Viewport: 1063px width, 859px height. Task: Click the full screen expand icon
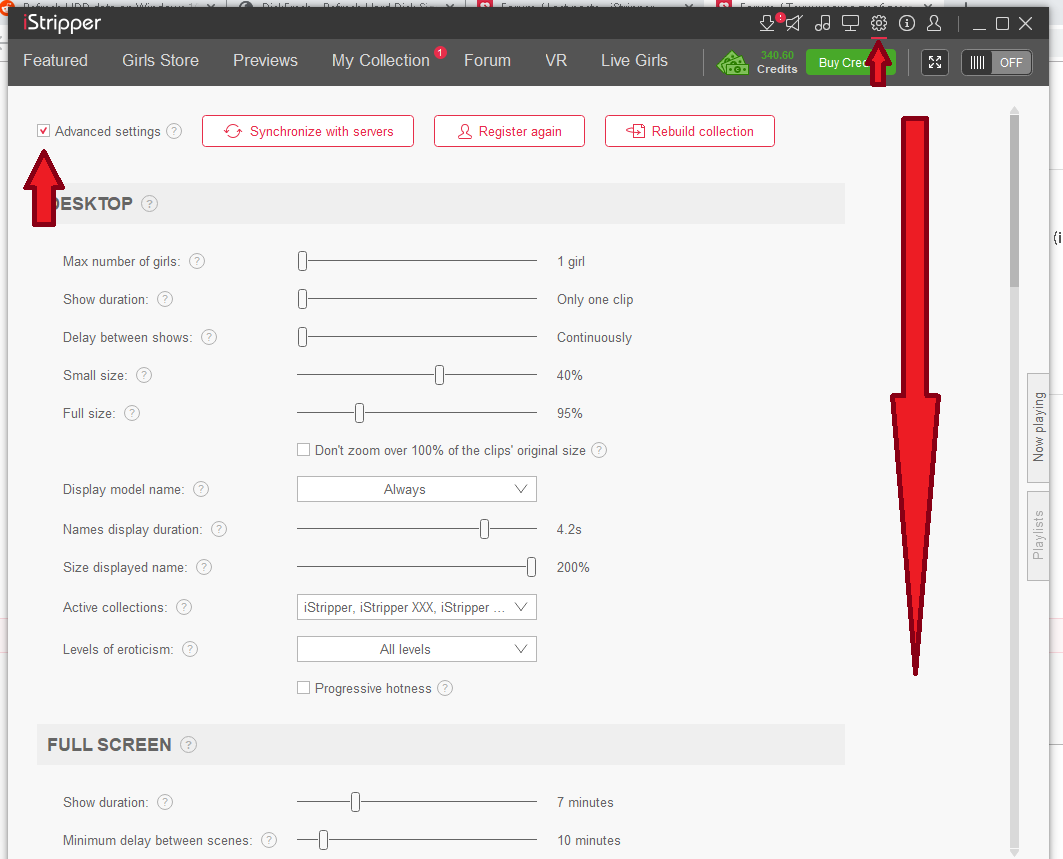(935, 62)
